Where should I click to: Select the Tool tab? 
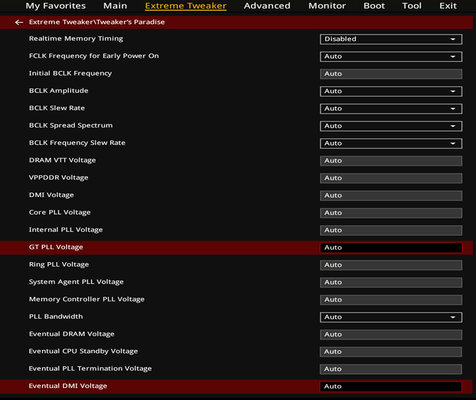(412, 6)
